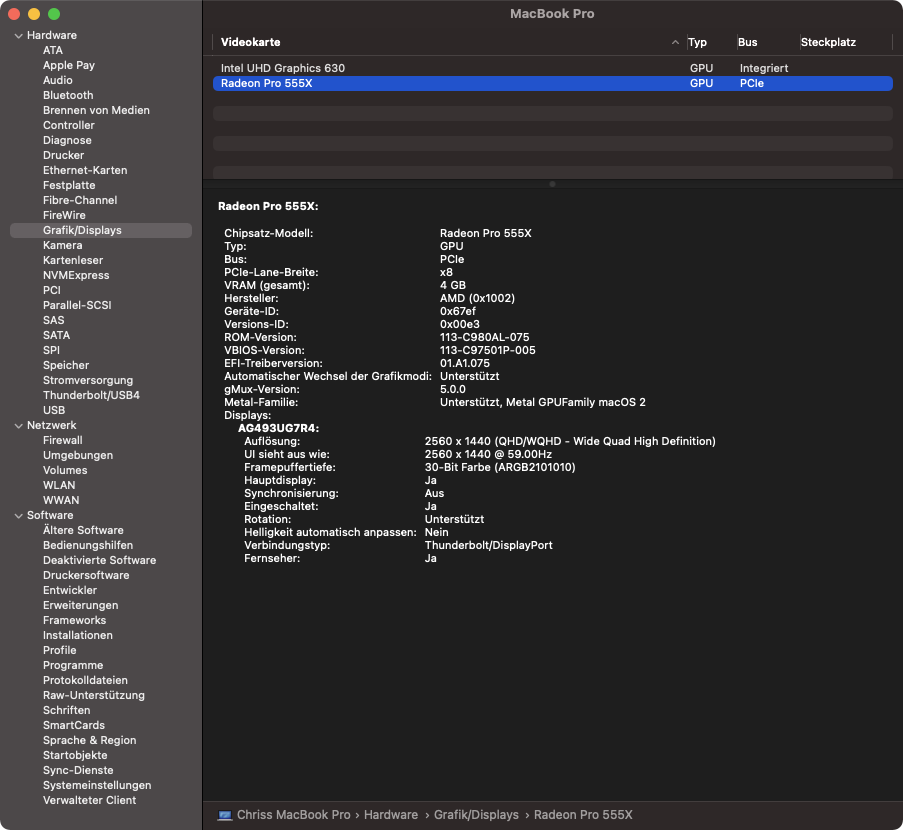Viewport: 903px width, 830px height.
Task: Select Startobjekte in the sidebar
Action: tap(75, 755)
